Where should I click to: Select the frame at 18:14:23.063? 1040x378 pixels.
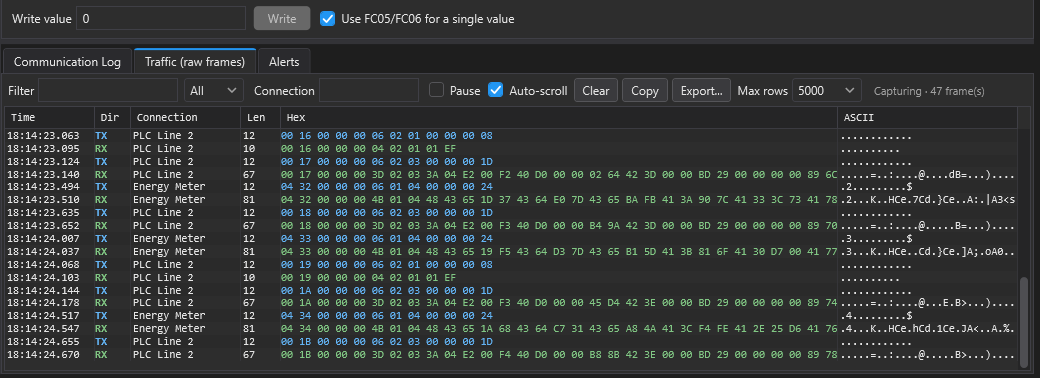pyautogui.click(x=511, y=136)
